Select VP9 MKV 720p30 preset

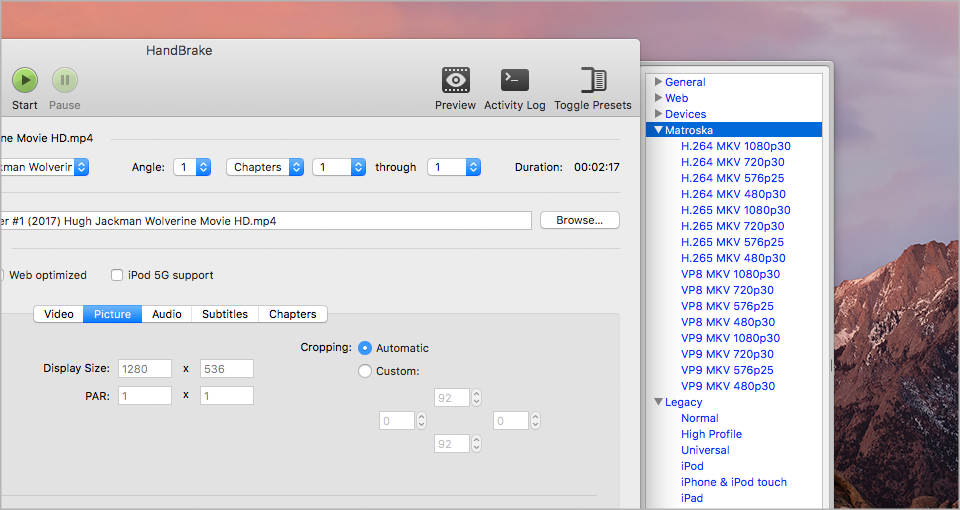(727, 354)
